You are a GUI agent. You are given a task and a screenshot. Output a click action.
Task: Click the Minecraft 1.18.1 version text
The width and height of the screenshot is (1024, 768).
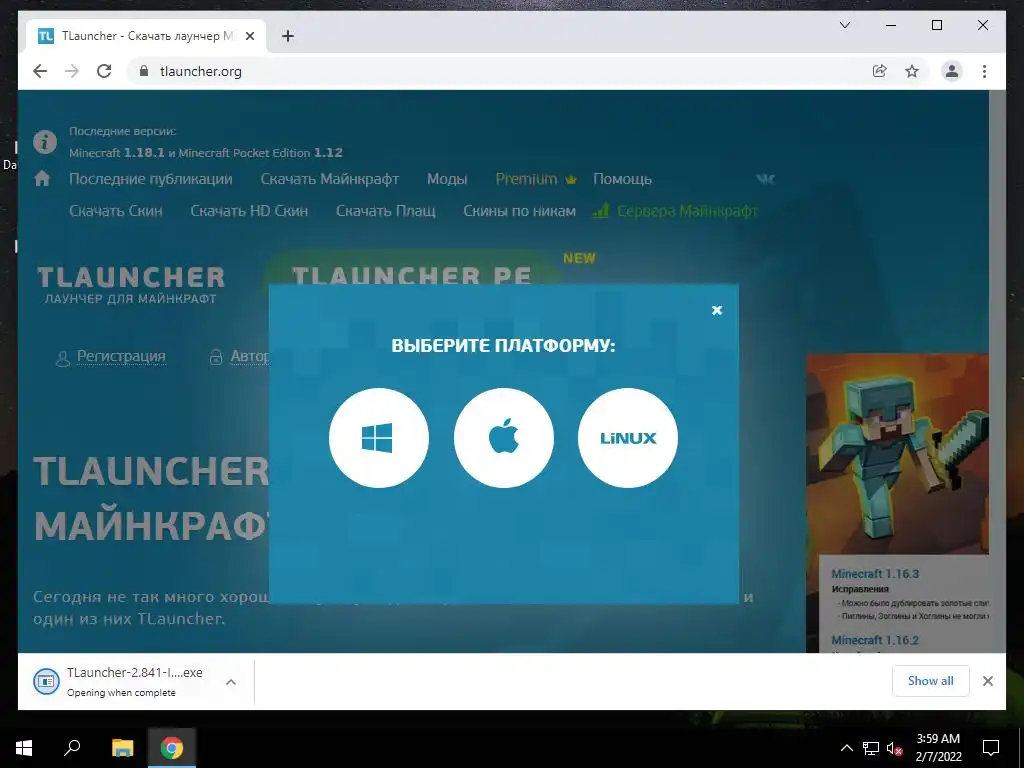117,153
